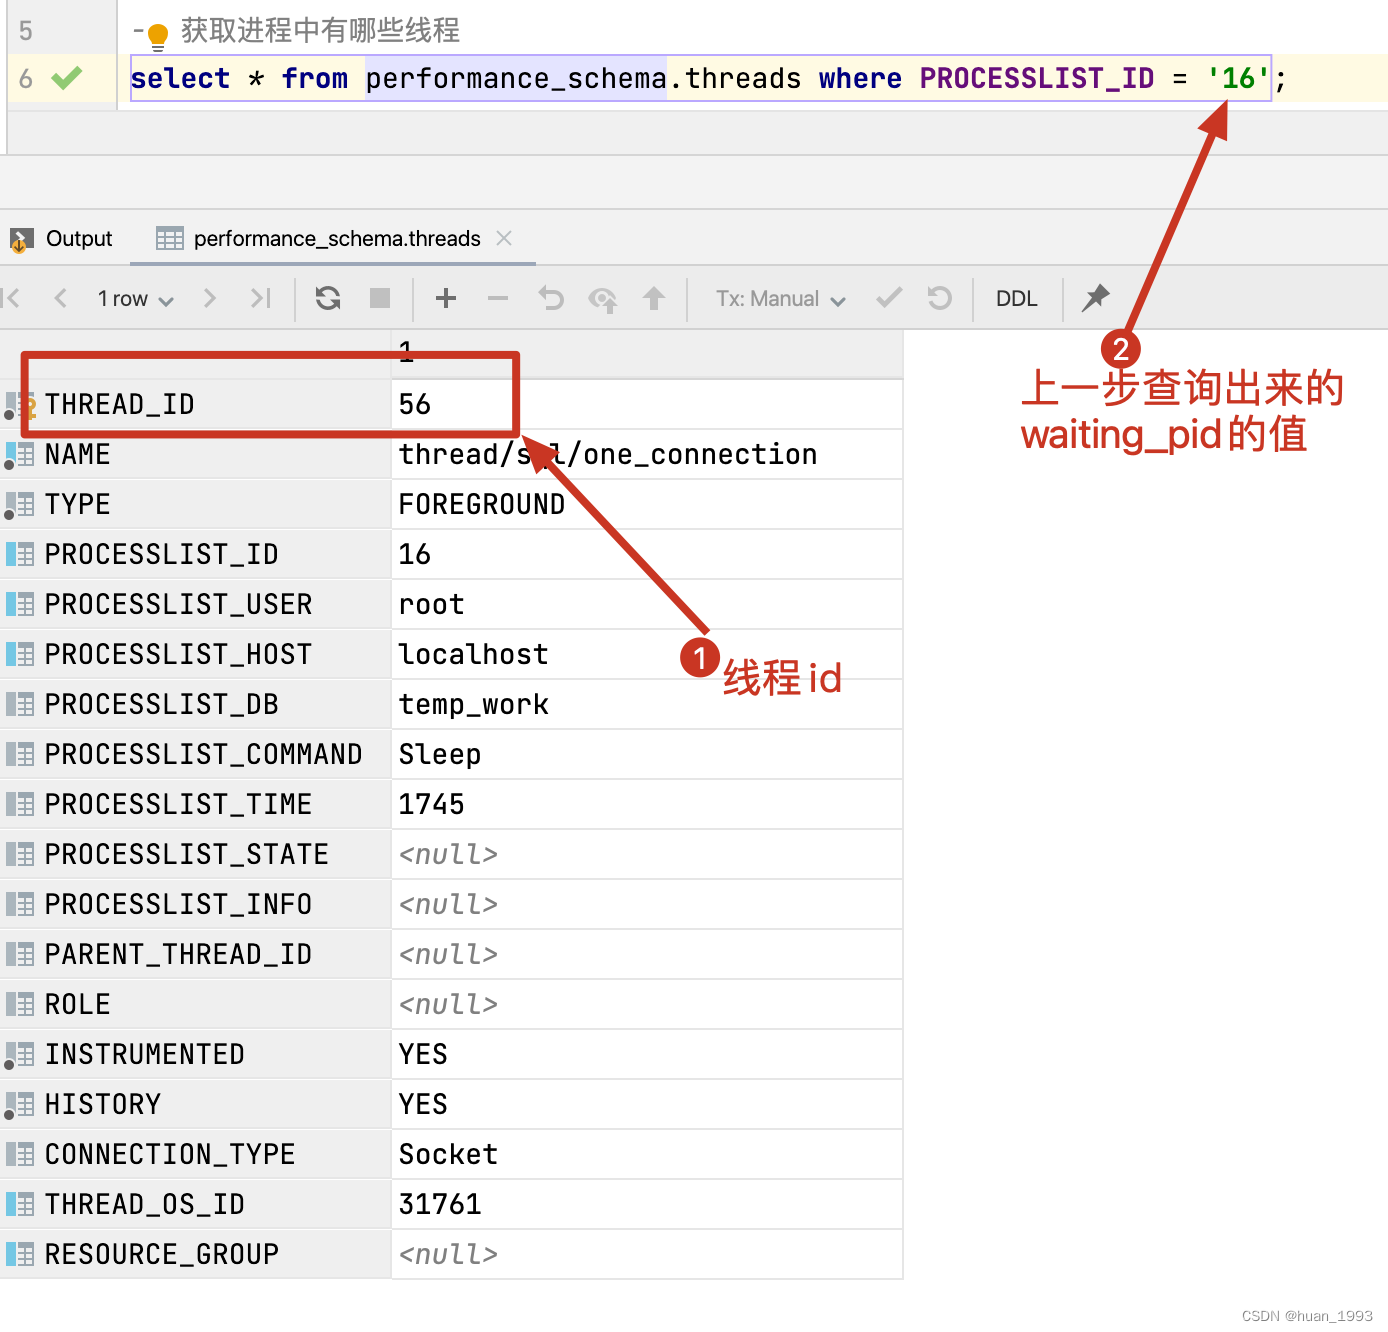This screenshot has width=1388, height=1332.
Task: Click the 'temp_work' value cell
Action: 647,704
